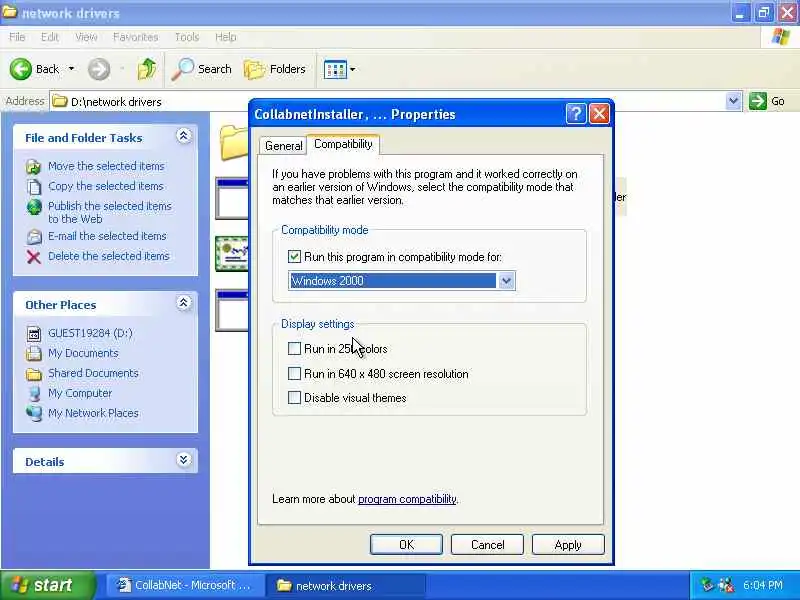Open the Help menu
This screenshot has width=800, height=600.
pyautogui.click(x=225, y=37)
